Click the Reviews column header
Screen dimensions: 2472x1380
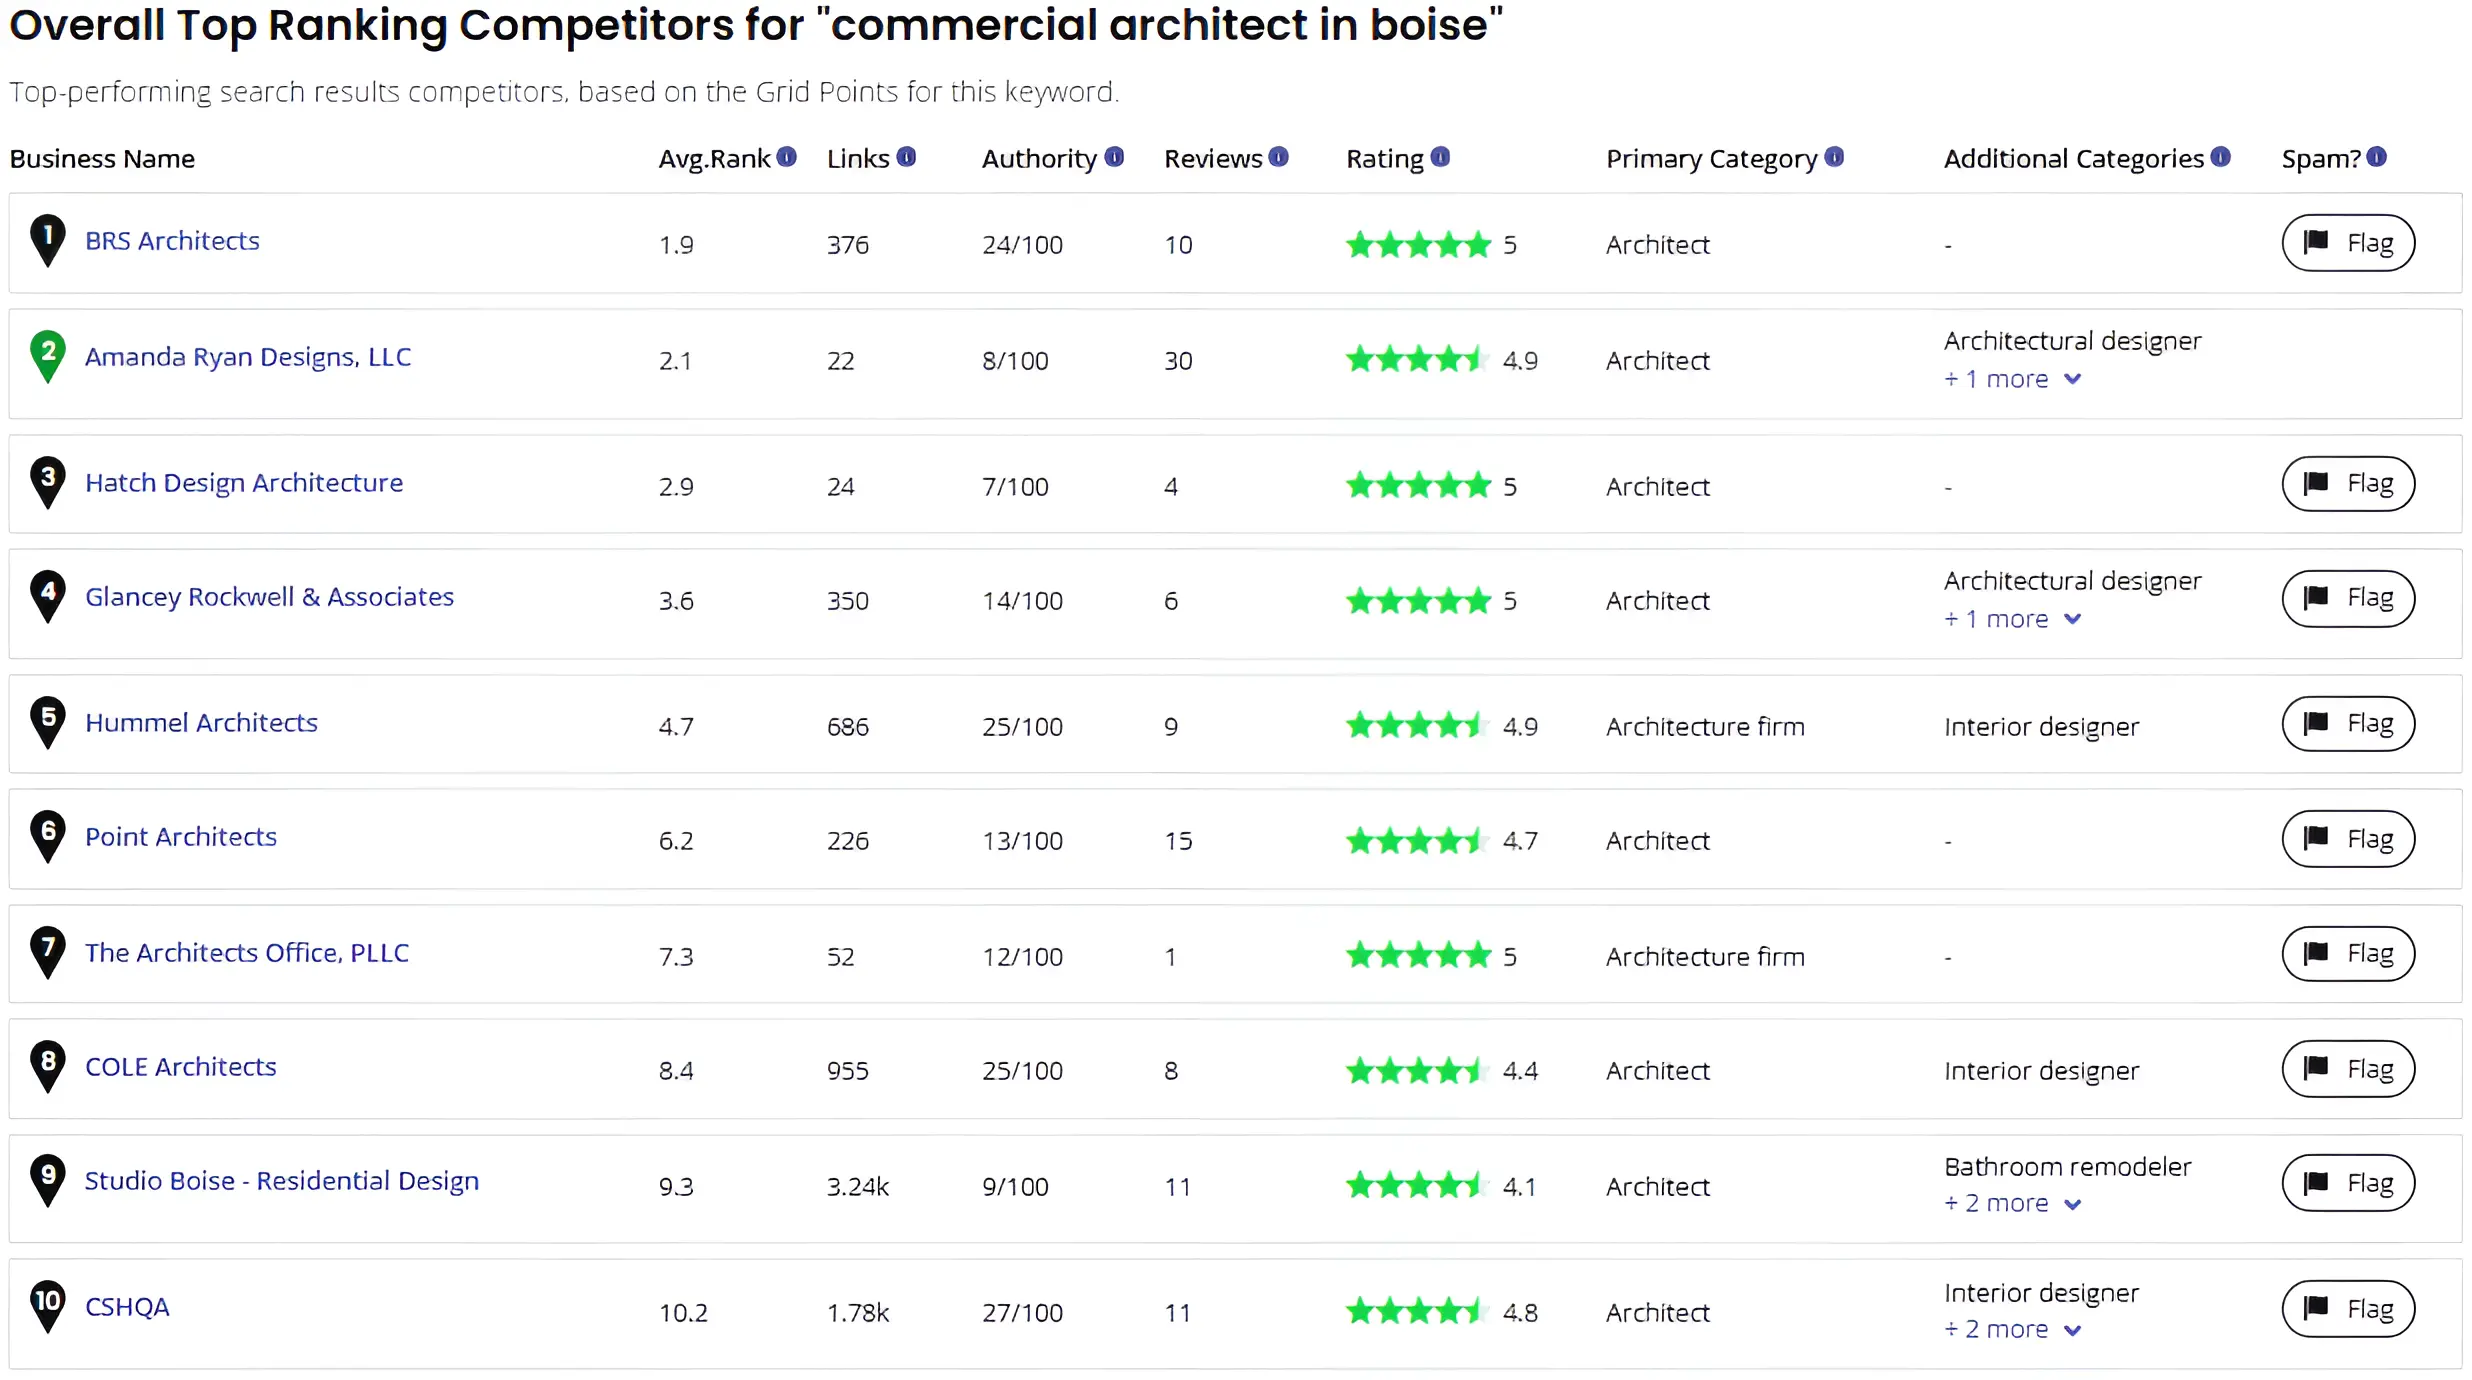[1213, 159]
